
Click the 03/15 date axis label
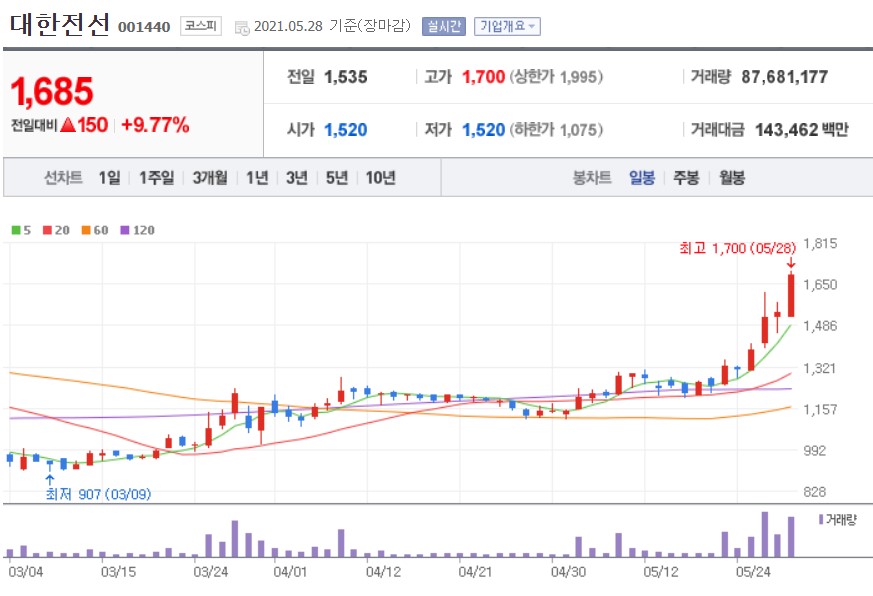coord(118,571)
